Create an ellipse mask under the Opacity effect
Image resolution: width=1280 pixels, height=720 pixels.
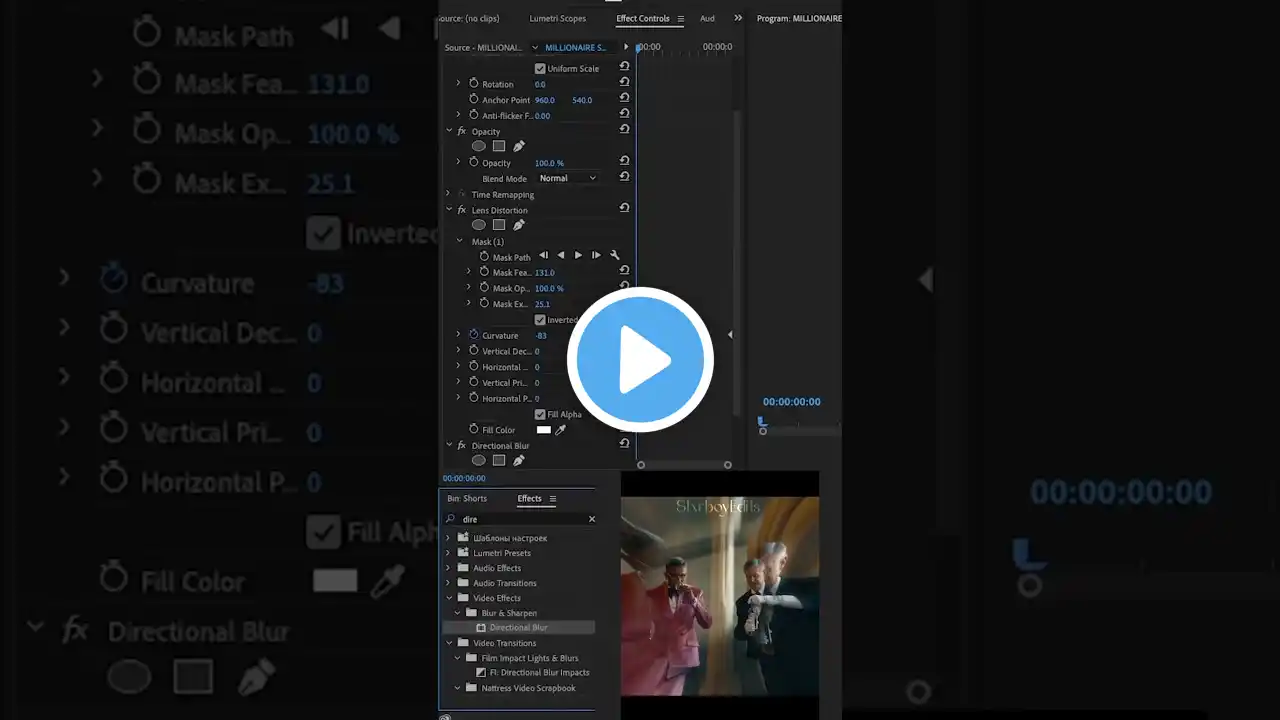pyautogui.click(x=479, y=146)
